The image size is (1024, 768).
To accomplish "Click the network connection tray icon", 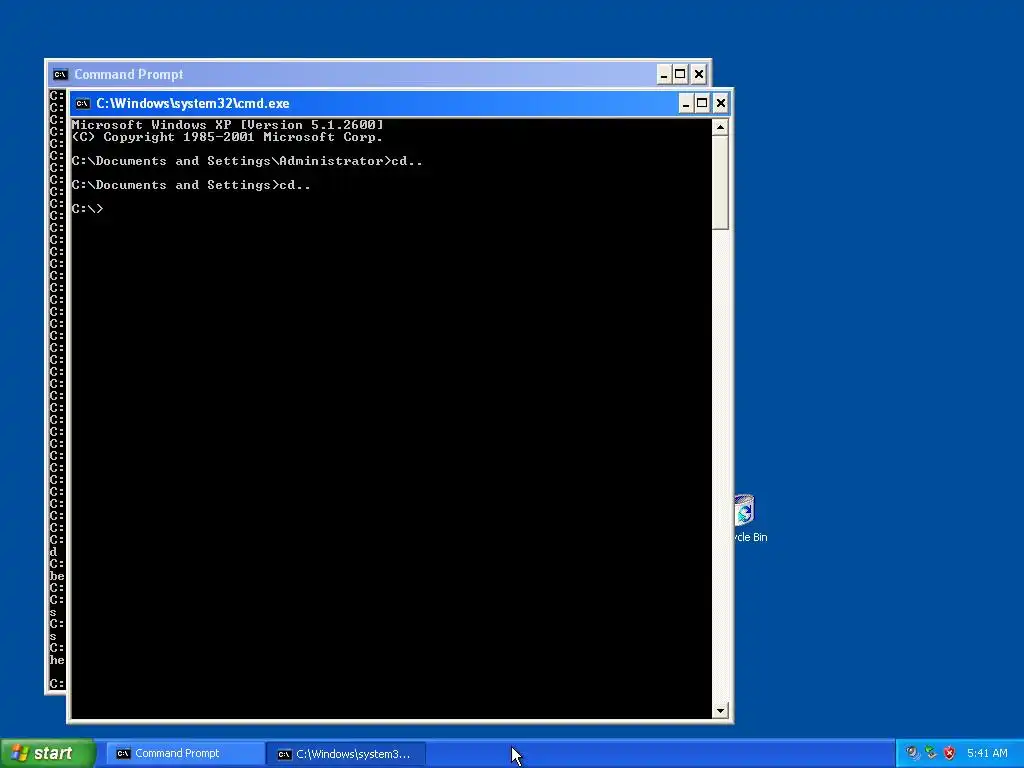I will (x=931, y=753).
